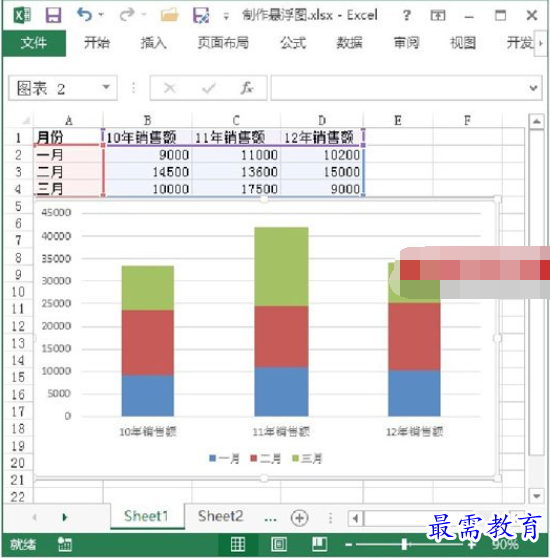
Task: Select column E header
Action: (398, 121)
